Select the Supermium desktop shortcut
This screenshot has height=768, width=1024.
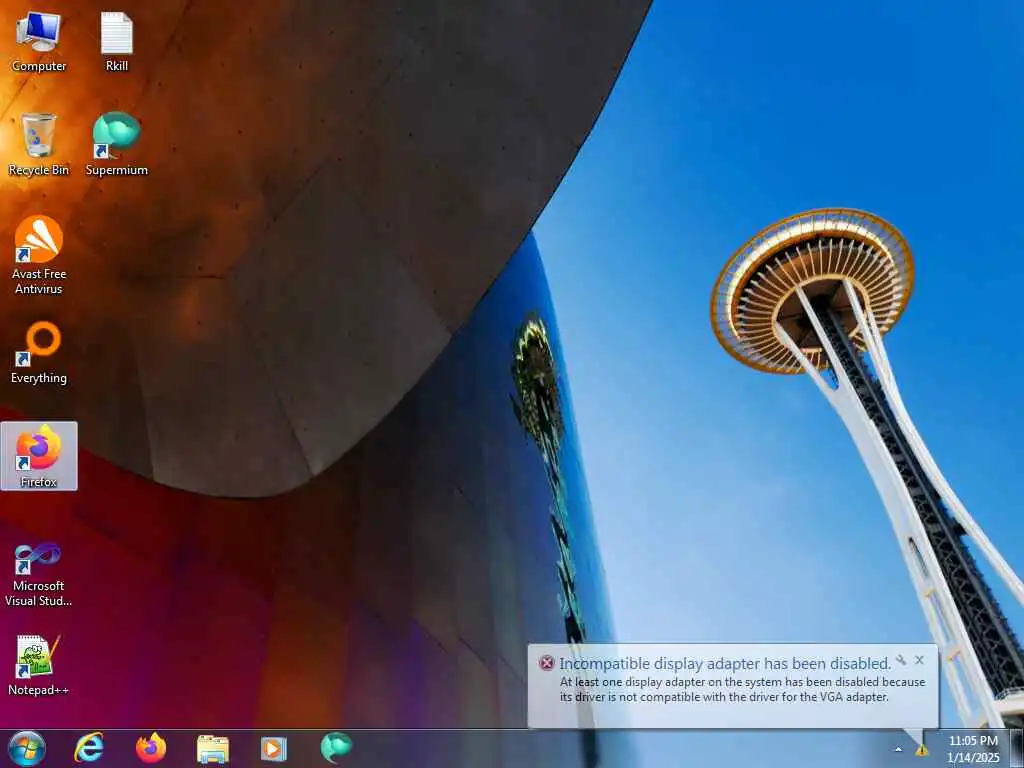[117, 144]
